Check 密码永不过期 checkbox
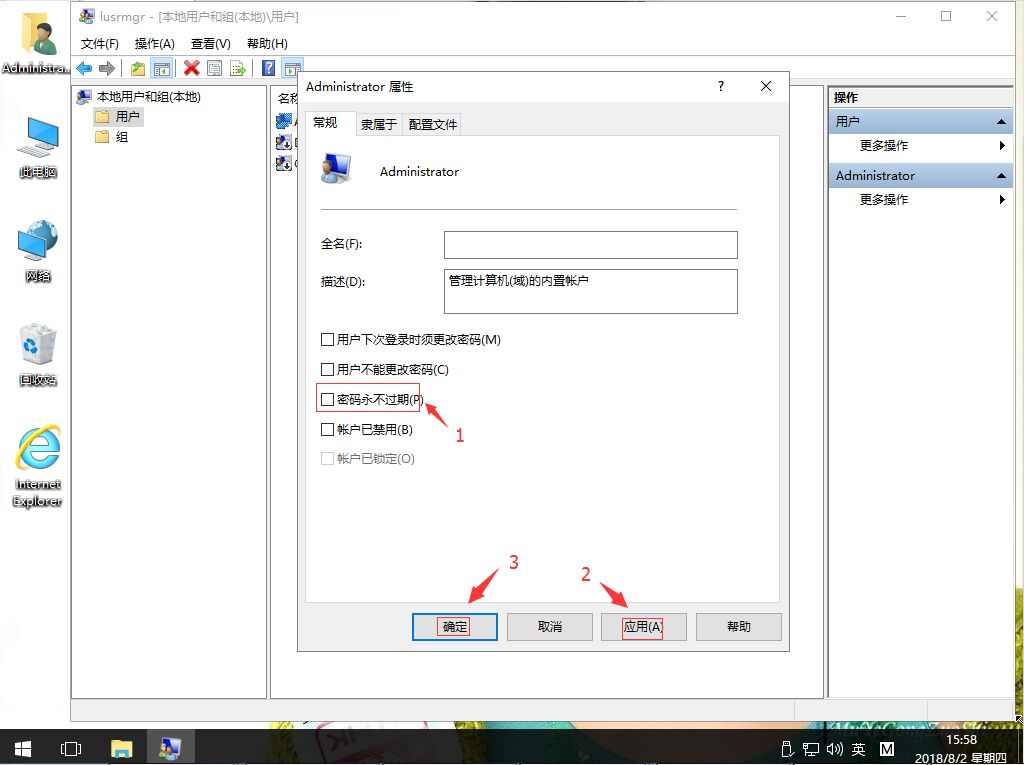The image size is (1024, 765). (327, 398)
